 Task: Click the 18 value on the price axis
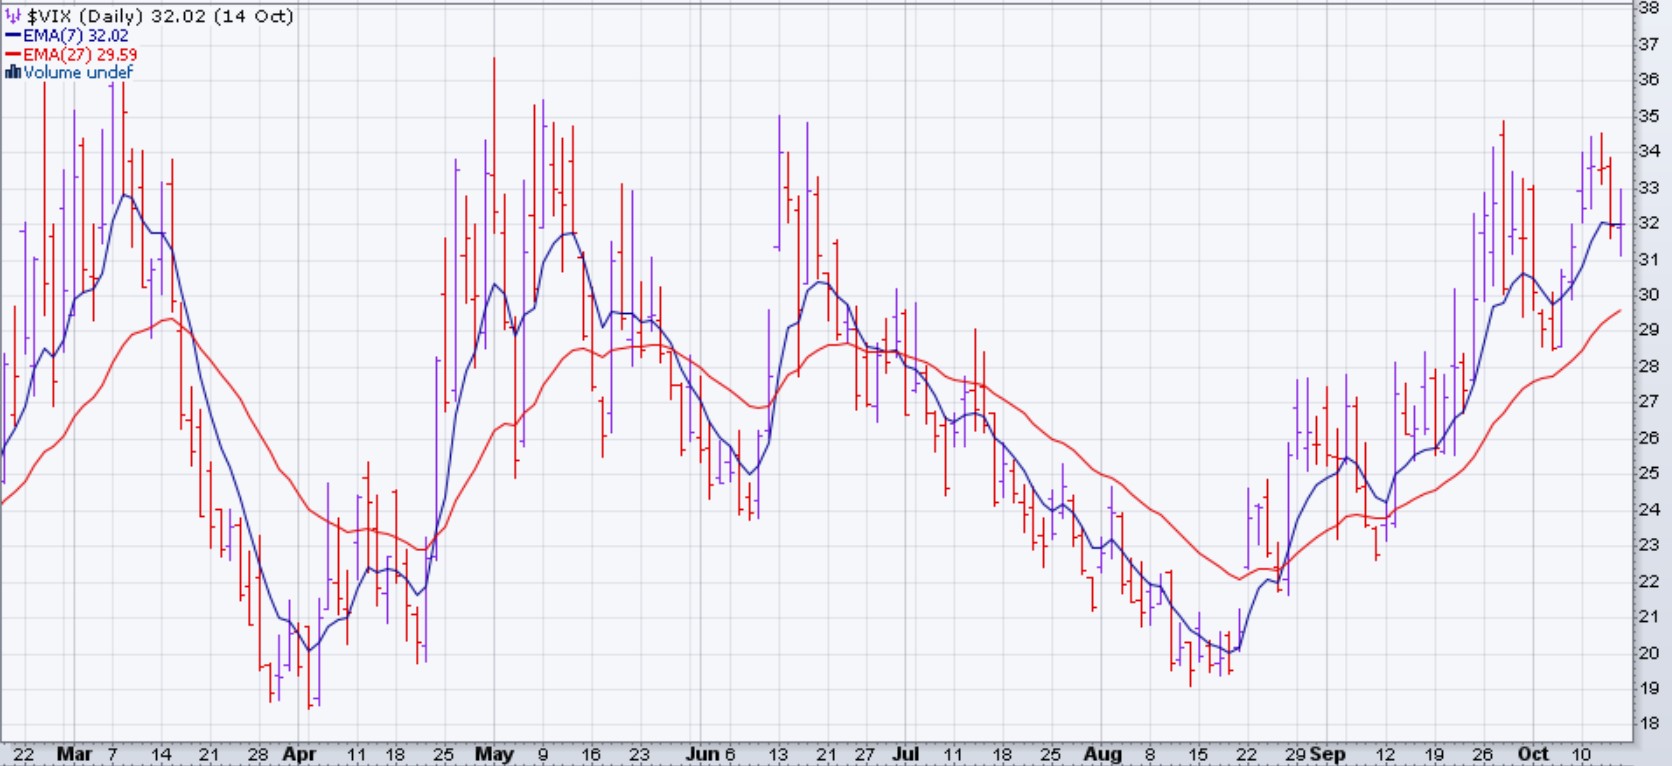[1648, 723]
